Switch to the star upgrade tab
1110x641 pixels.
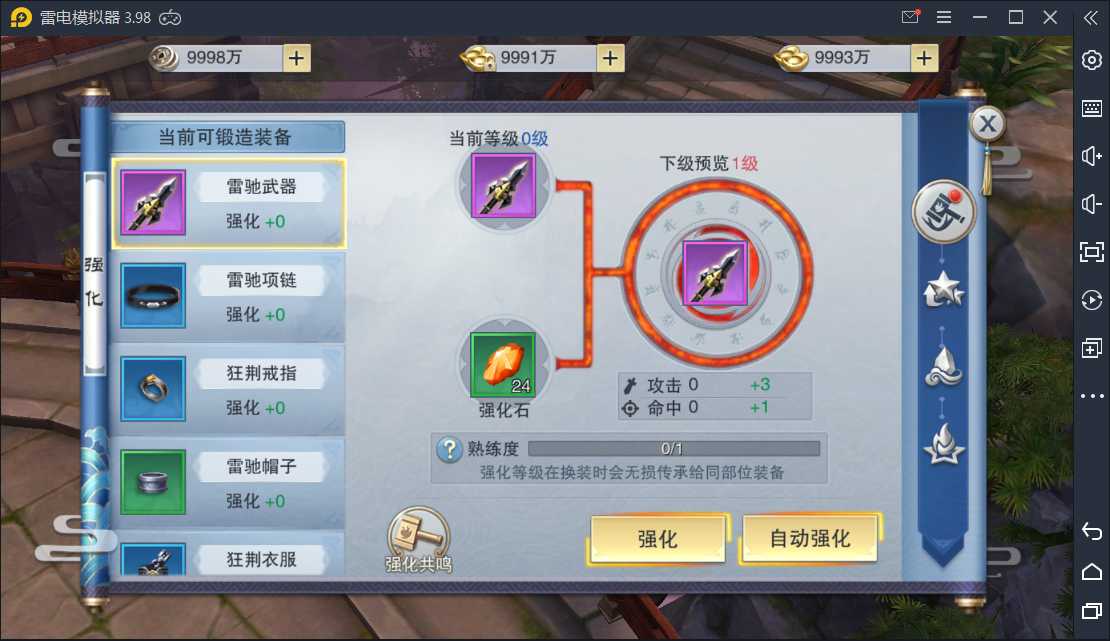943,290
